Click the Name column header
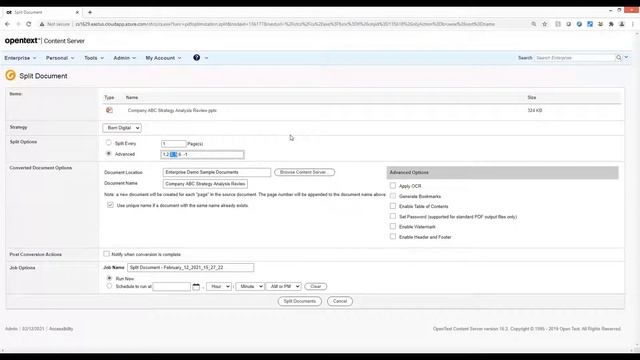 point(132,98)
